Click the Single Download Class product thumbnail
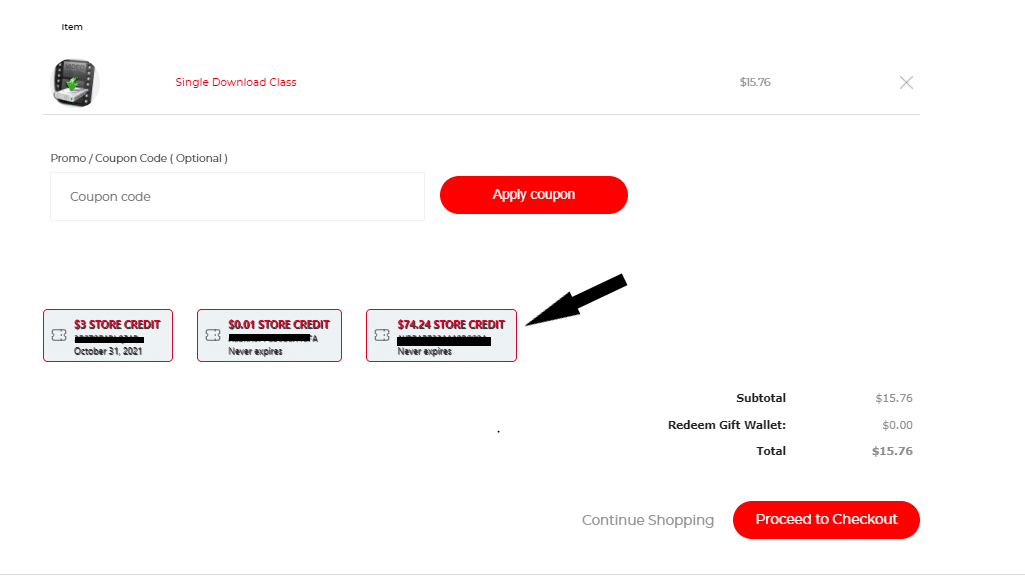Viewport: 1025px width, 578px height. (74, 83)
